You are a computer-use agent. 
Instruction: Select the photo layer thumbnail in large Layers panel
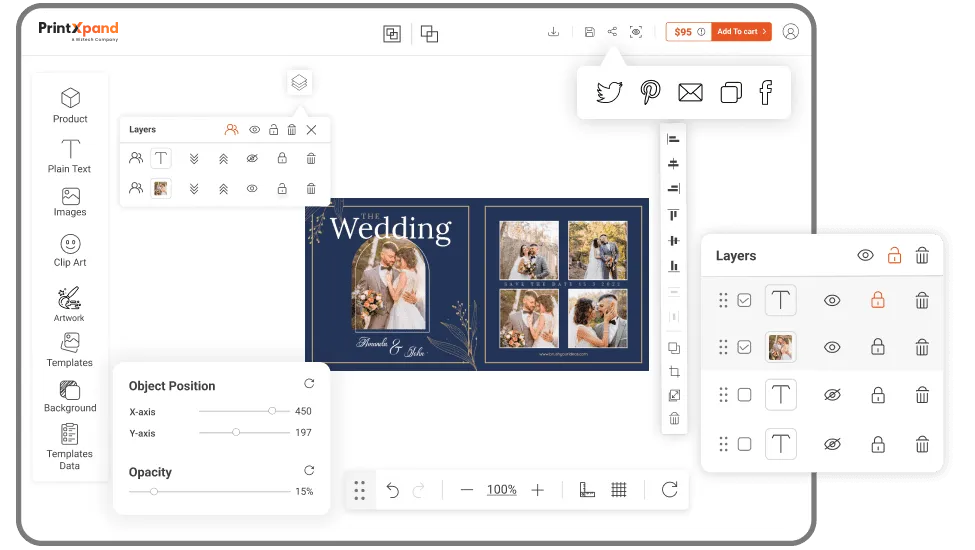click(780, 347)
